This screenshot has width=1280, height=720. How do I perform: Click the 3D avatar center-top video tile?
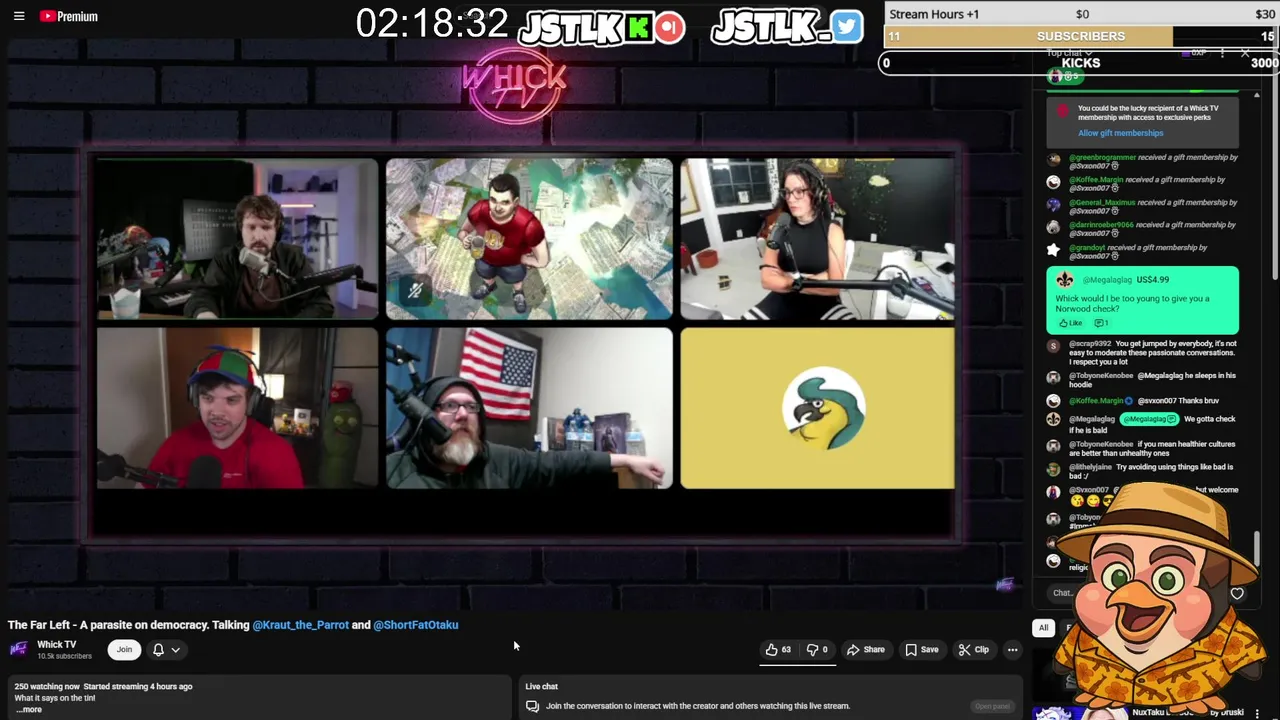[529, 239]
